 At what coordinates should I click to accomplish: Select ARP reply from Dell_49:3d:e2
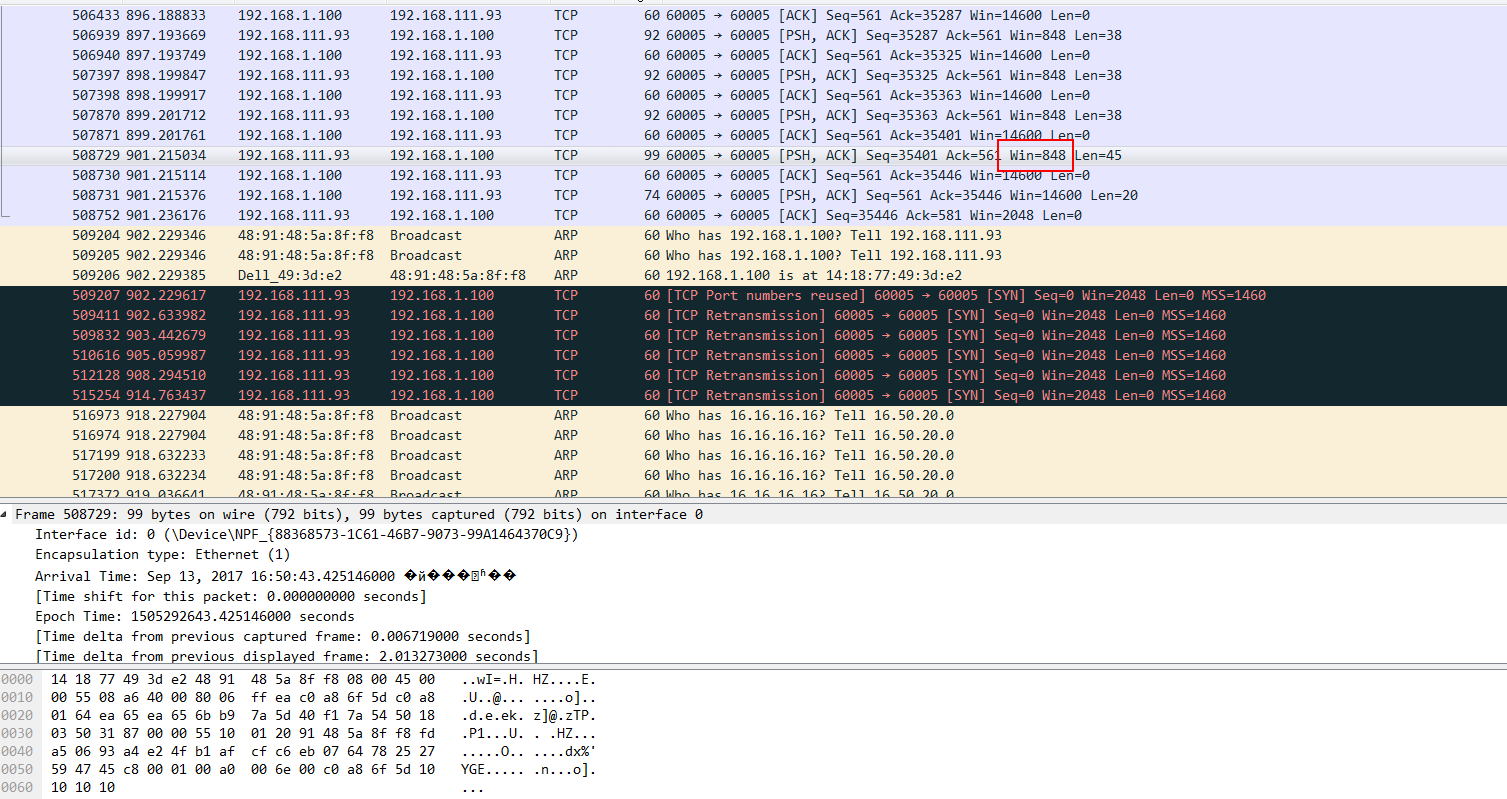[x=753, y=275]
